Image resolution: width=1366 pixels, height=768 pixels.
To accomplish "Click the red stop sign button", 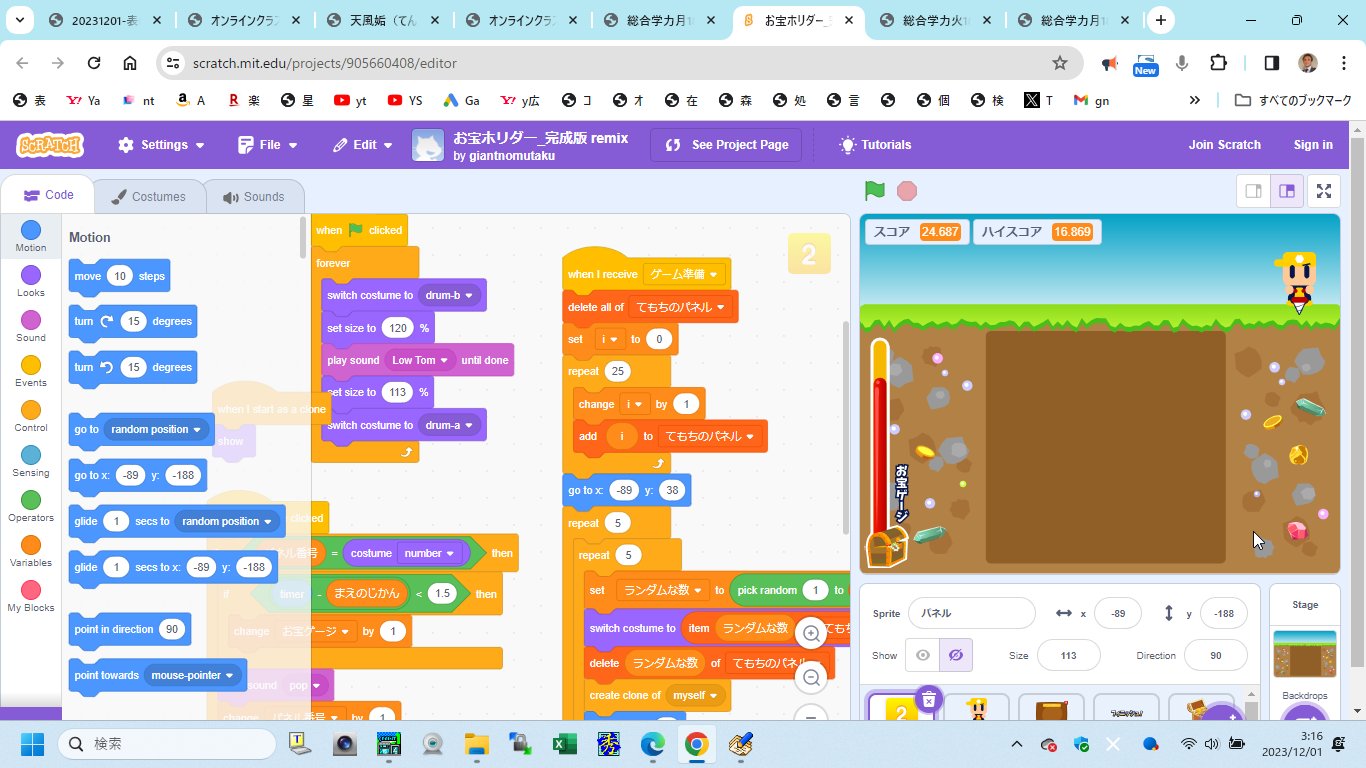I will (907, 190).
